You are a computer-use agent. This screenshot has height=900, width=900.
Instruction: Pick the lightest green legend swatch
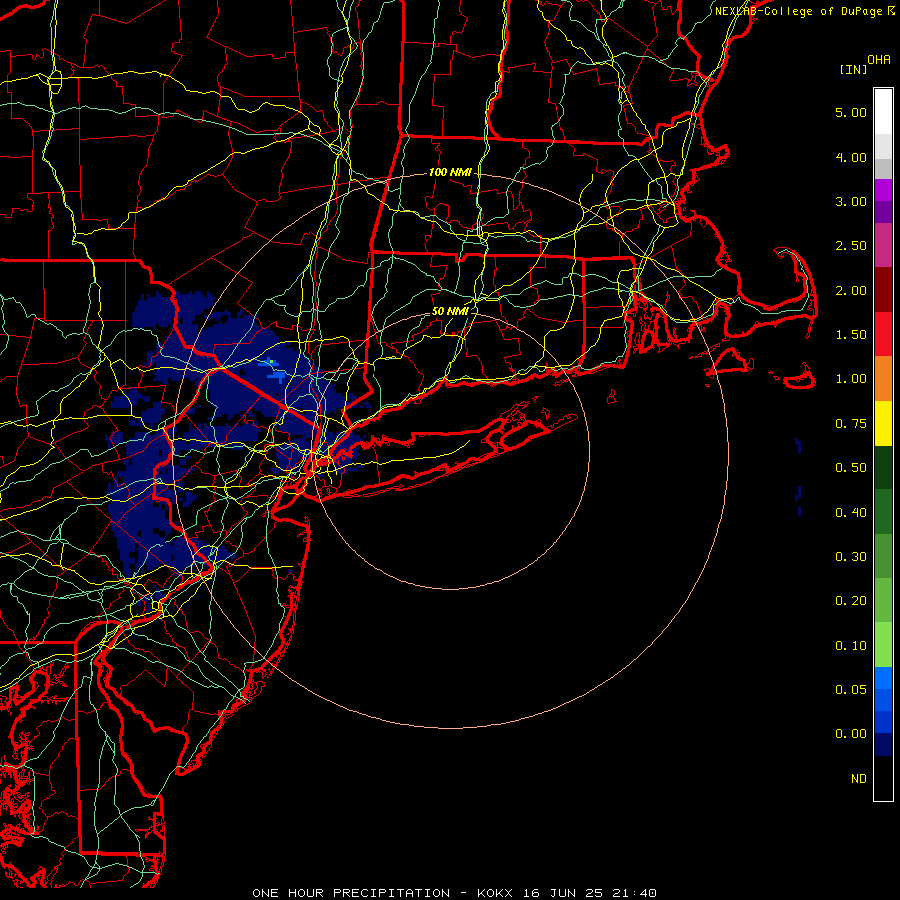point(883,645)
